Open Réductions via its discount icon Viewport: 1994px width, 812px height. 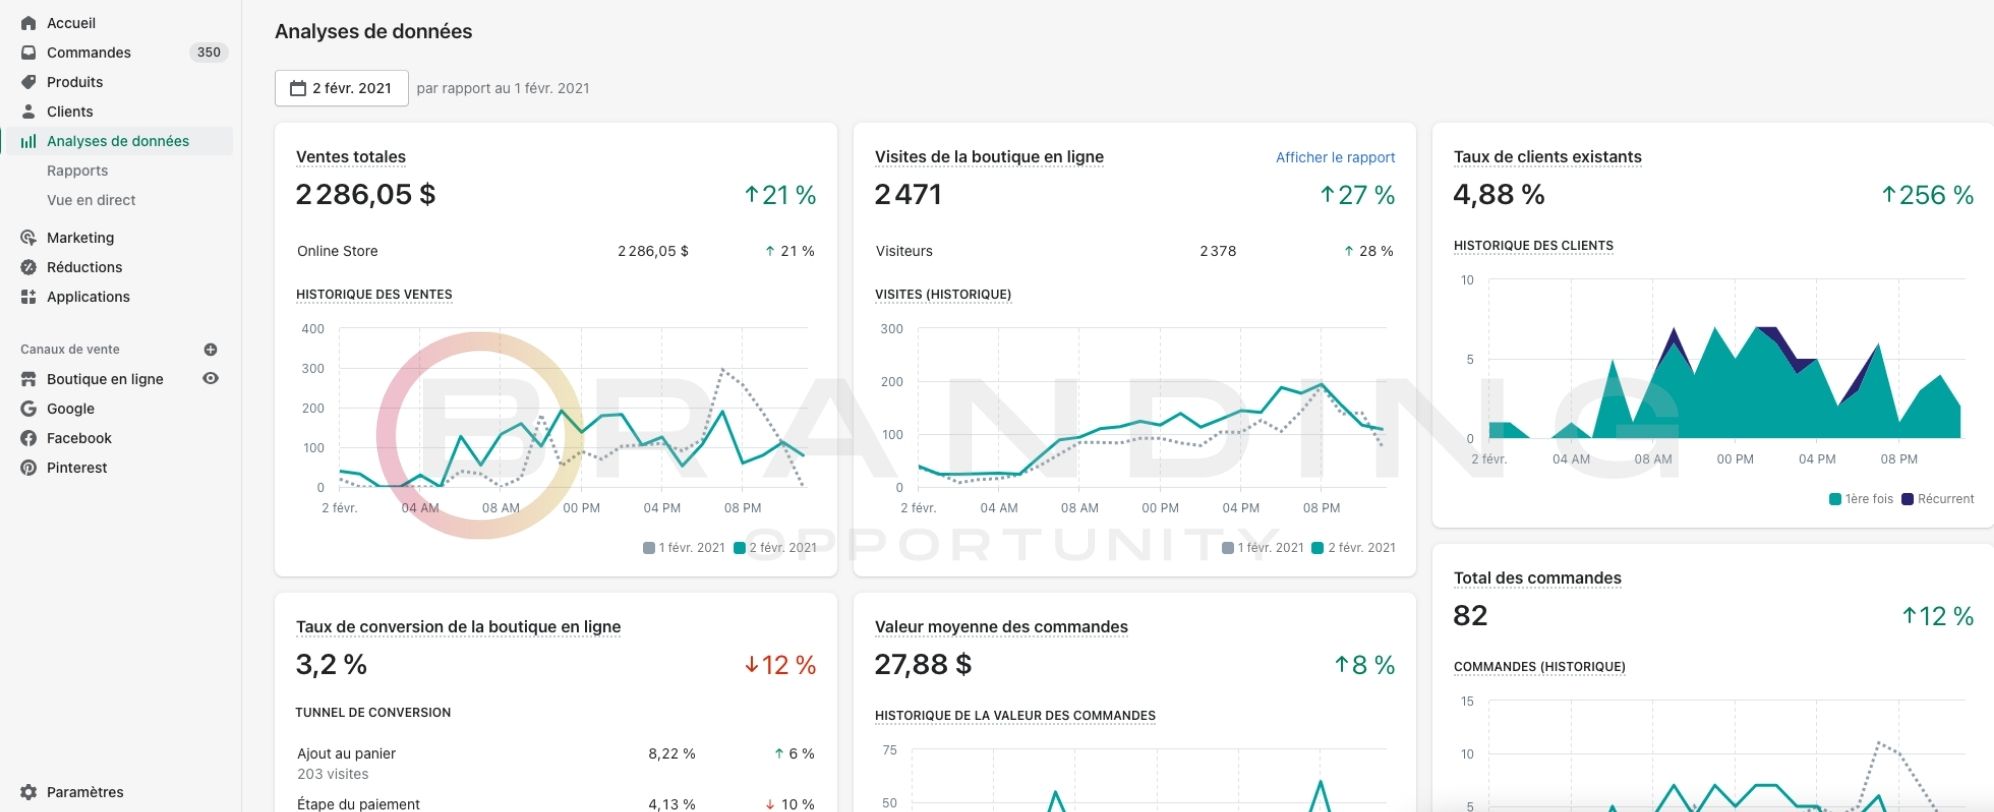pyautogui.click(x=28, y=267)
